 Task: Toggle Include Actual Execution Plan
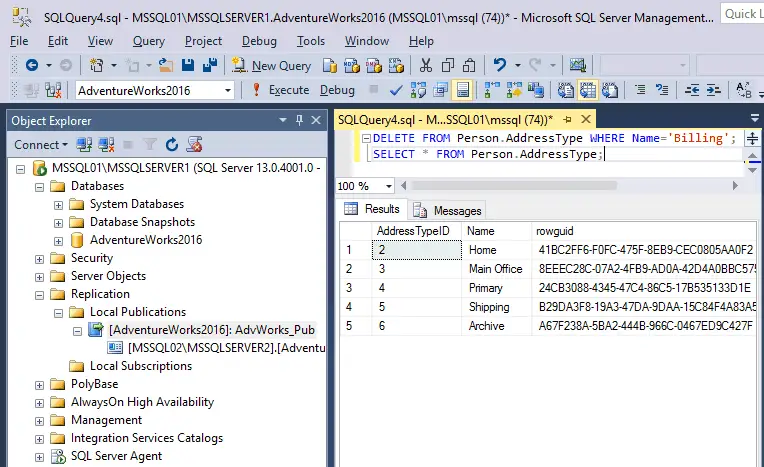pyautogui.click(x=492, y=90)
